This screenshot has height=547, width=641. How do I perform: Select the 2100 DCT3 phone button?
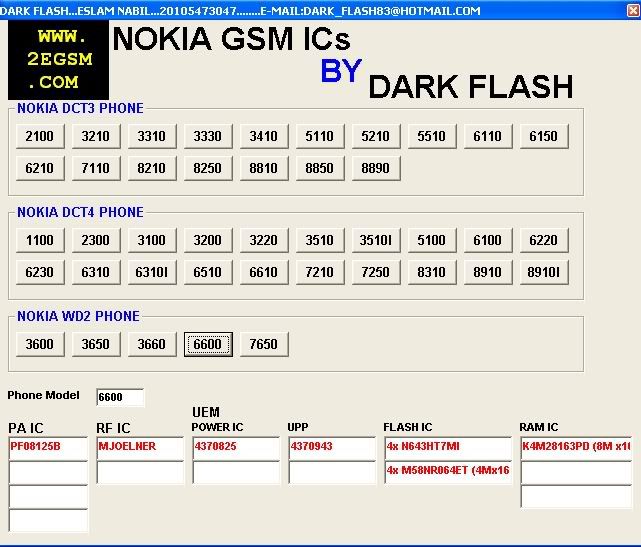[x=40, y=136]
